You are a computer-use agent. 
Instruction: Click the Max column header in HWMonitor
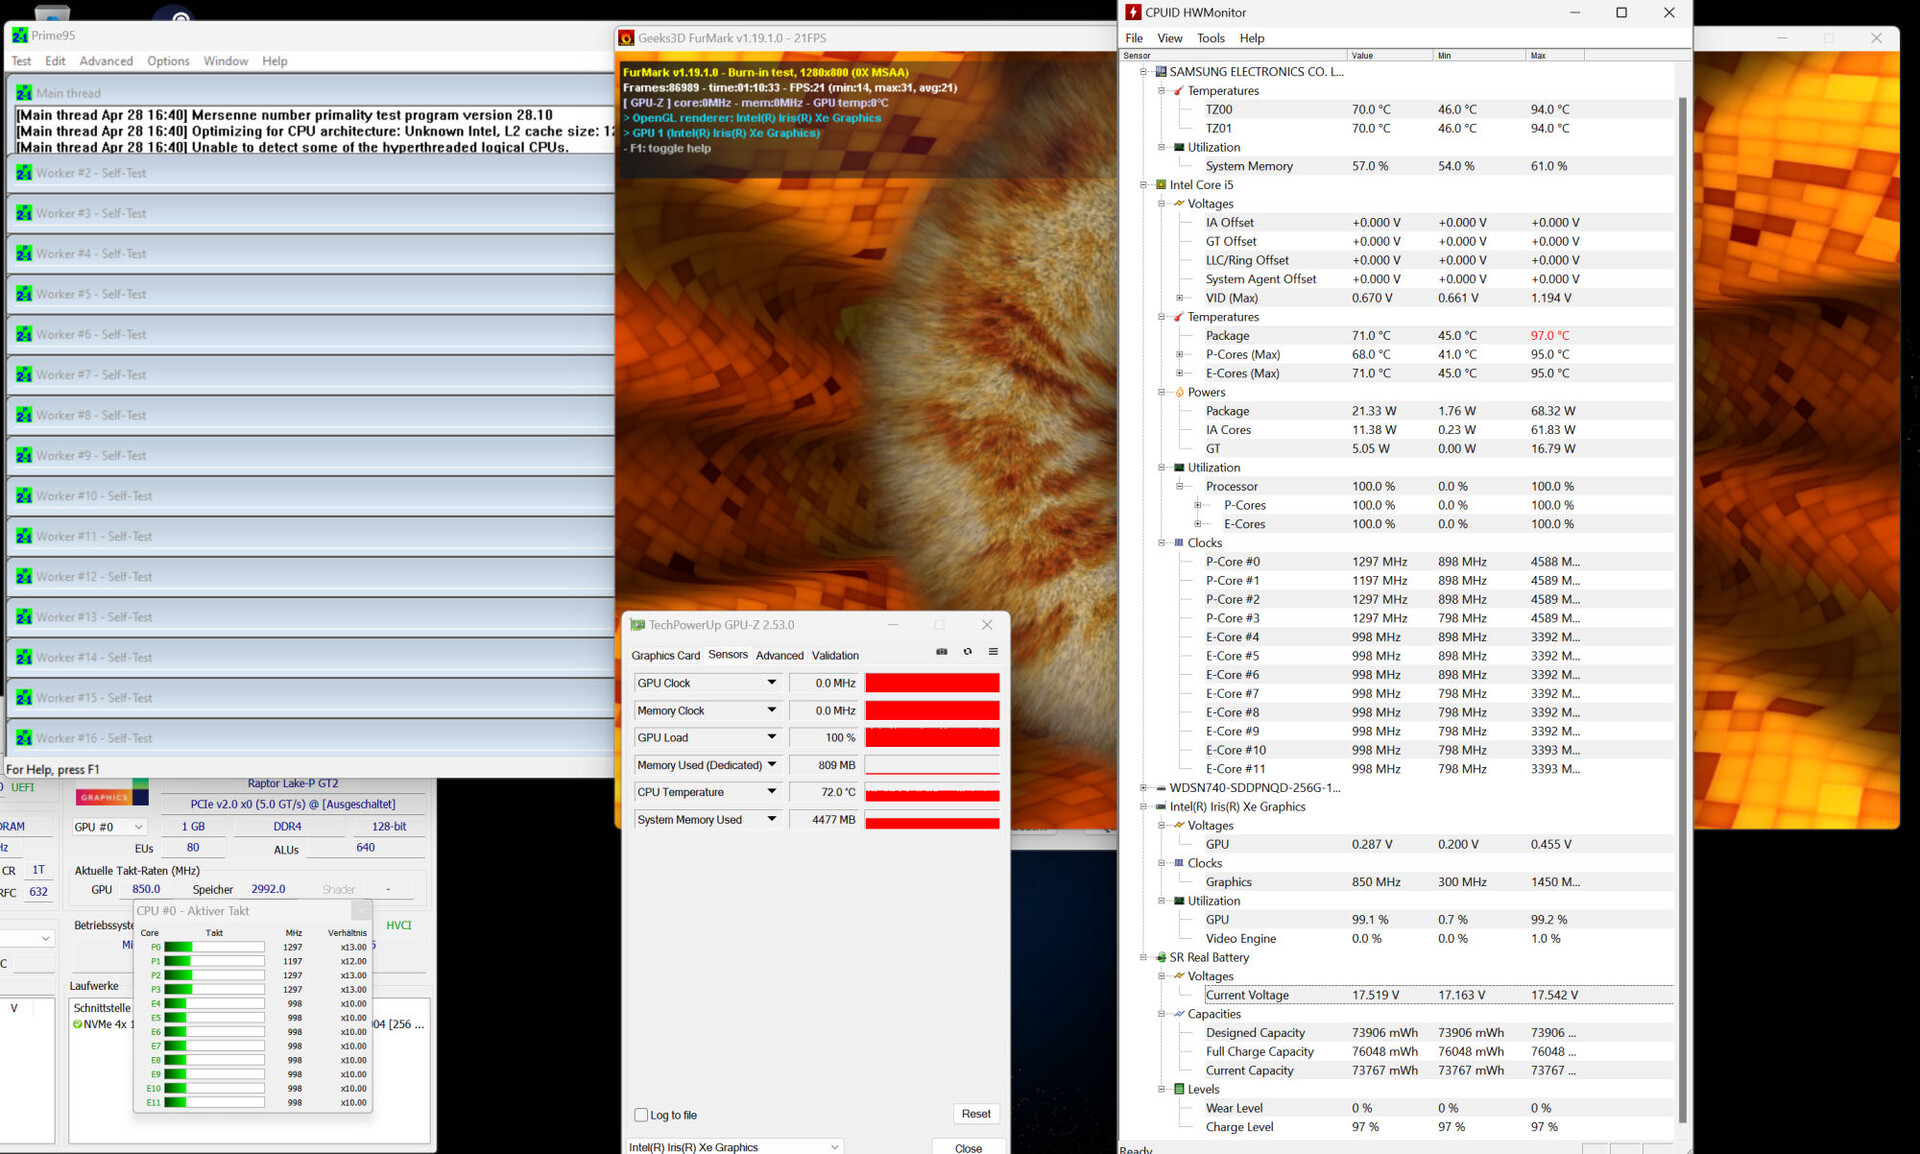pyautogui.click(x=1554, y=55)
